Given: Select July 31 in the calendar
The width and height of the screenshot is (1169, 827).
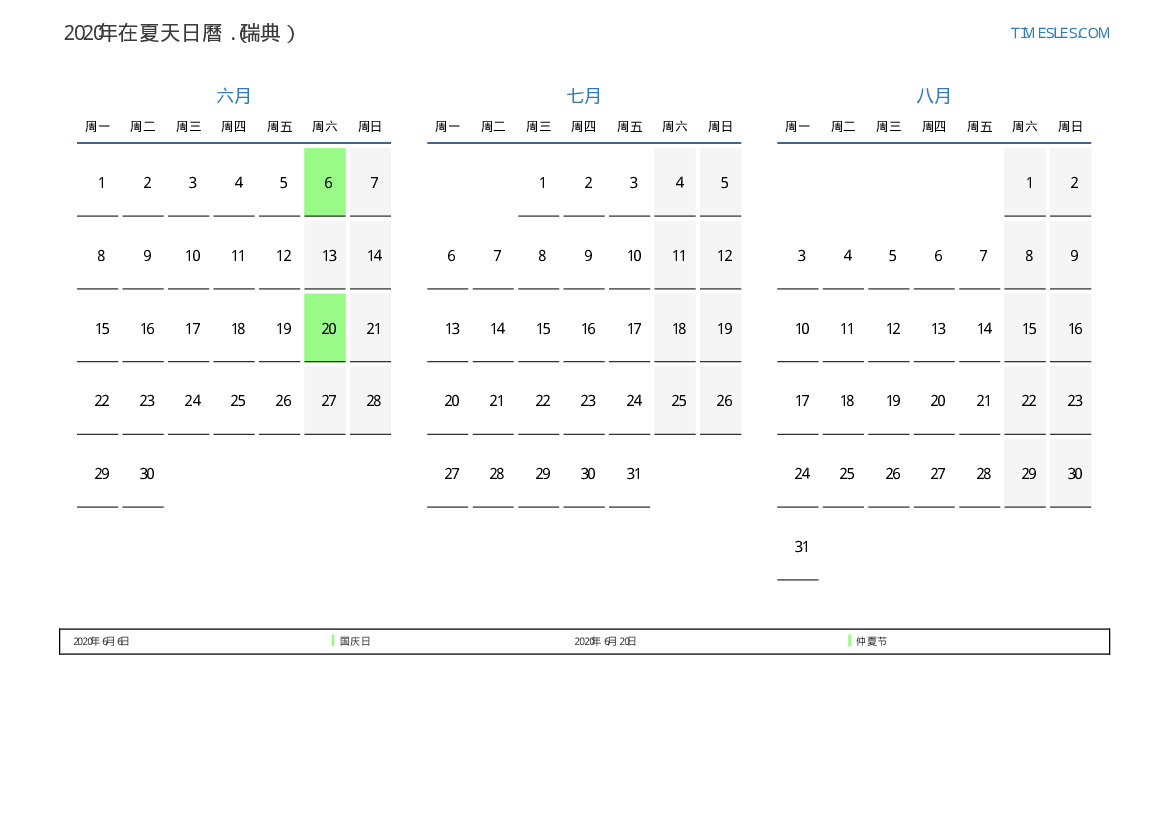Looking at the screenshot, I should pos(633,474).
